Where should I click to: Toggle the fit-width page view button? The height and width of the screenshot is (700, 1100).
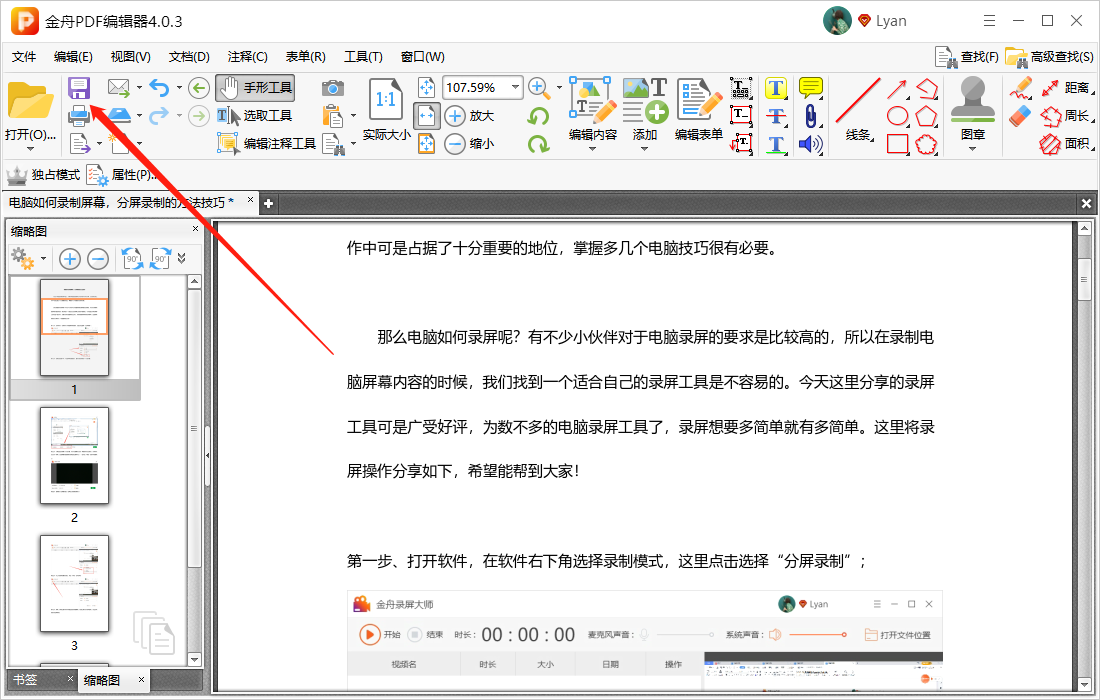coord(427,116)
